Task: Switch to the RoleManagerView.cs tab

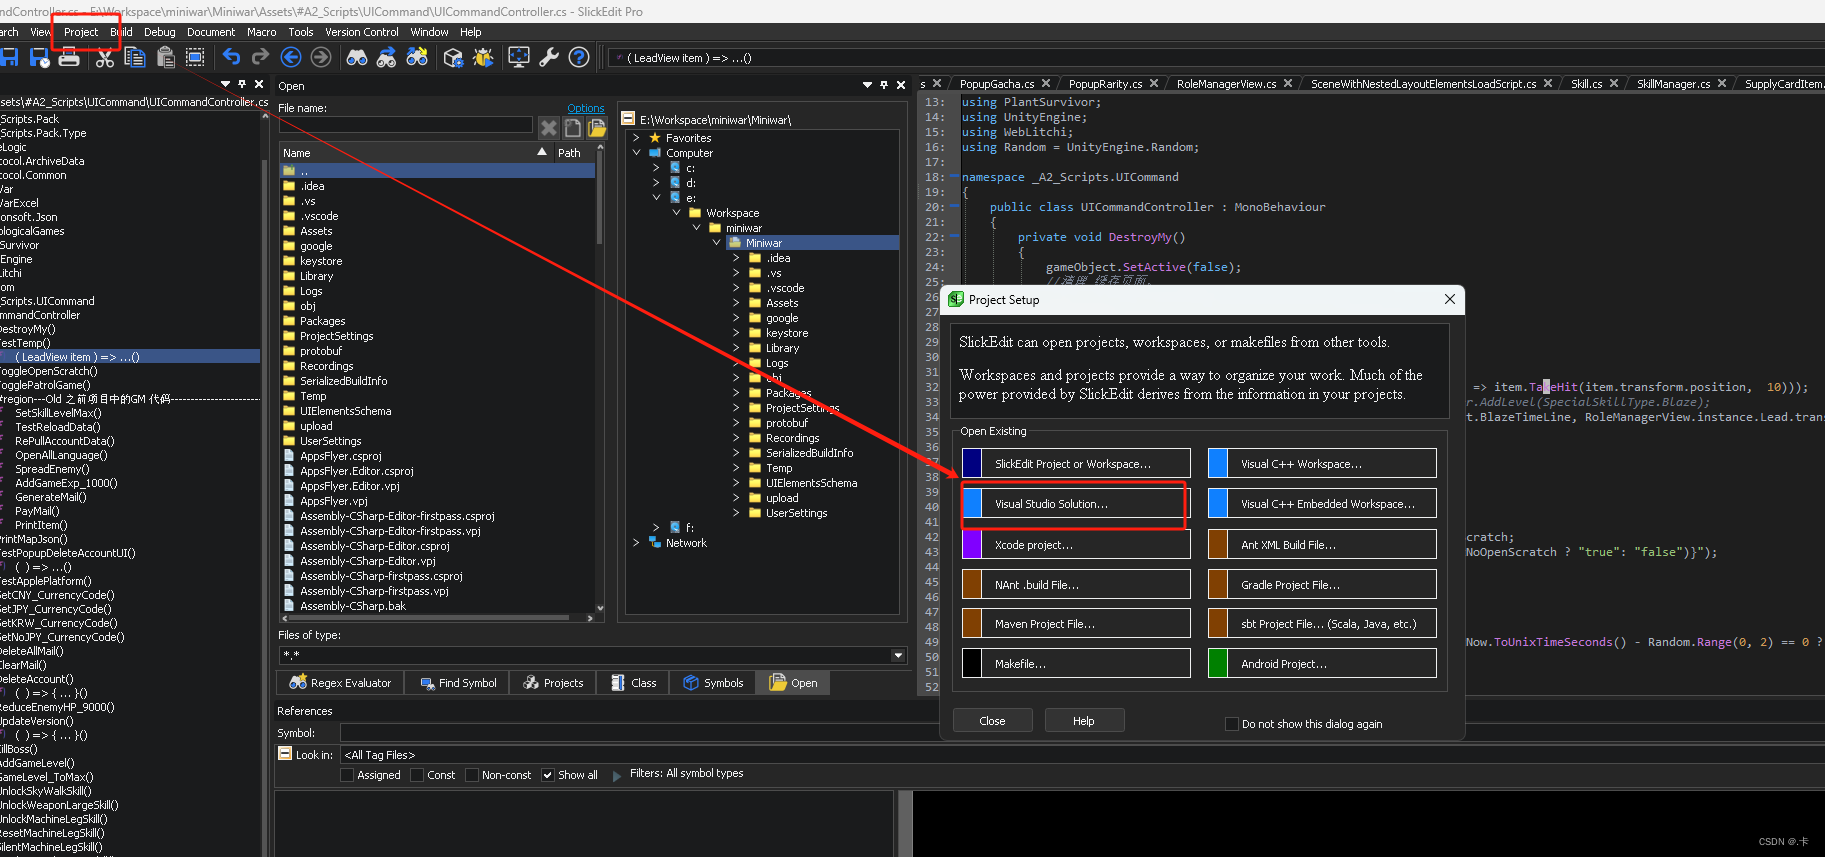Action: coord(1226,84)
